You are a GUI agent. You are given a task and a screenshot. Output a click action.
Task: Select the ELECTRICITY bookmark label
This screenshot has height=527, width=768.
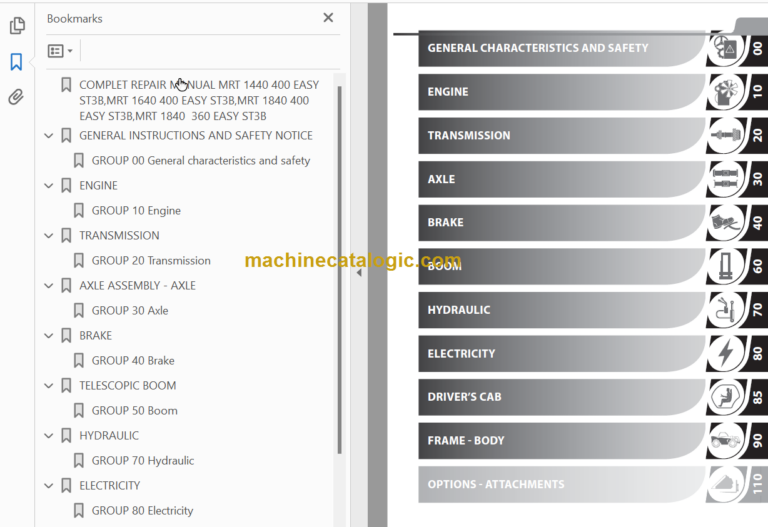[110, 485]
